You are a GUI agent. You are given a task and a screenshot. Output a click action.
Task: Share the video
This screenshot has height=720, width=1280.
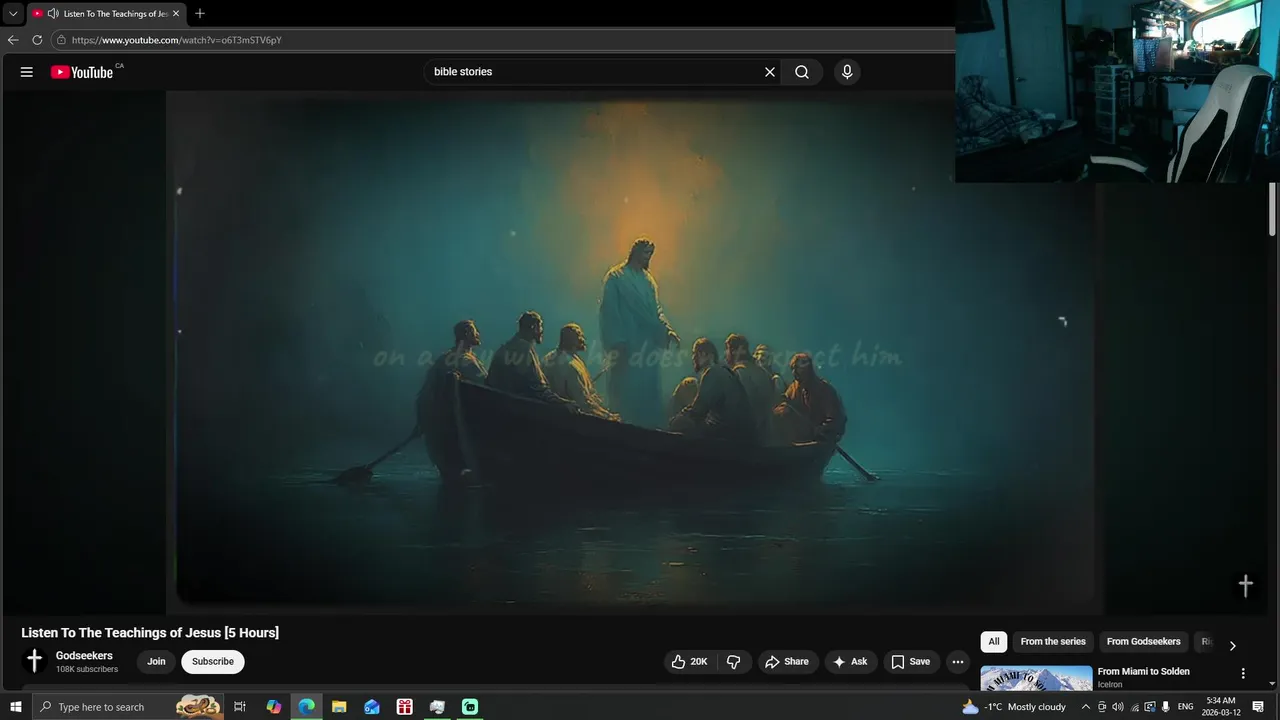[x=787, y=662]
